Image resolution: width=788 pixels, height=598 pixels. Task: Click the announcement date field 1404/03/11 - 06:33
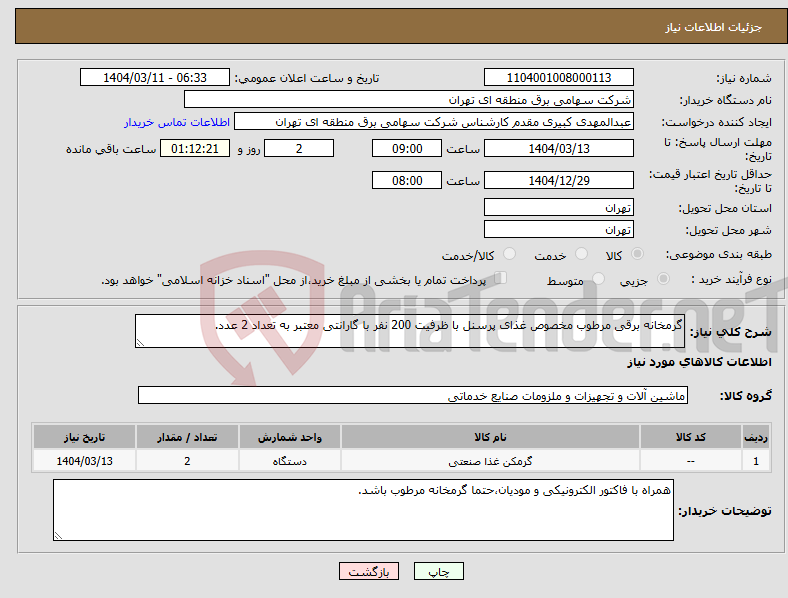pyautogui.click(x=155, y=78)
